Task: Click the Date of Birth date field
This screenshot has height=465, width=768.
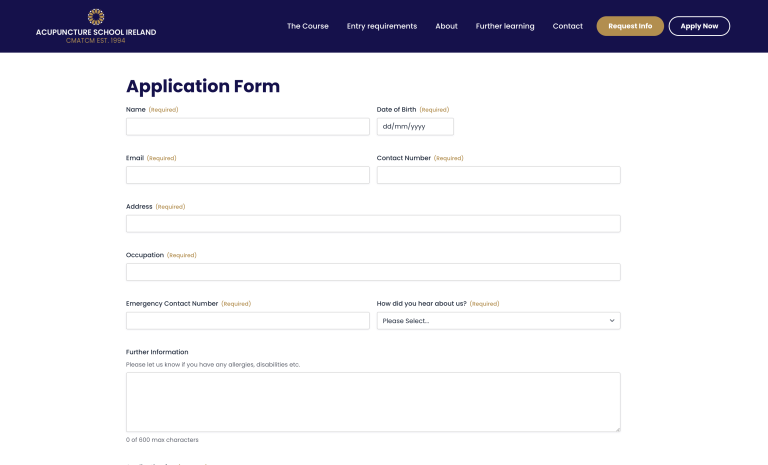Action: coord(414,127)
